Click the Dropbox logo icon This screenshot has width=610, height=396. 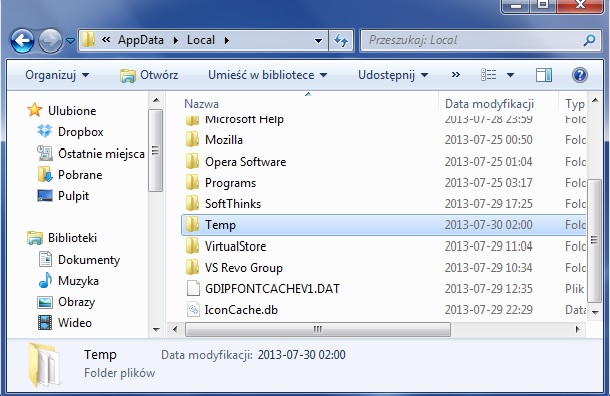click(45, 131)
